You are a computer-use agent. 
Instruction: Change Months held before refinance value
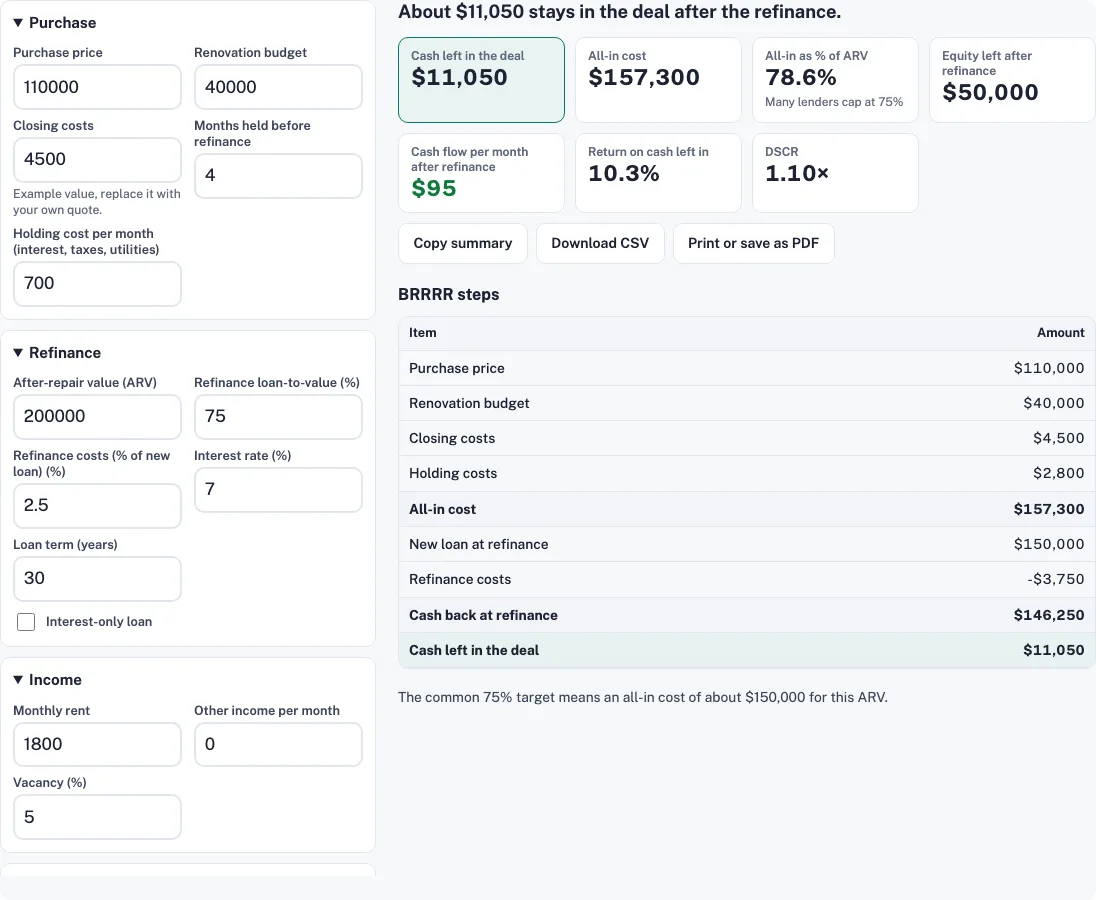point(278,175)
